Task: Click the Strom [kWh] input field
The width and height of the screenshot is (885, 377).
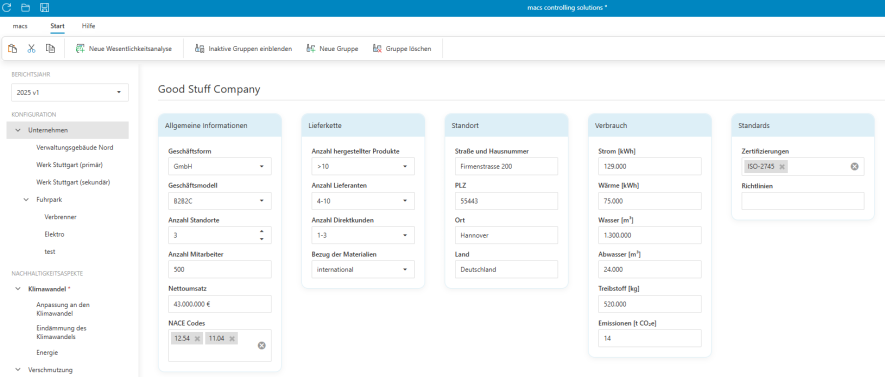Action: (650, 166)
